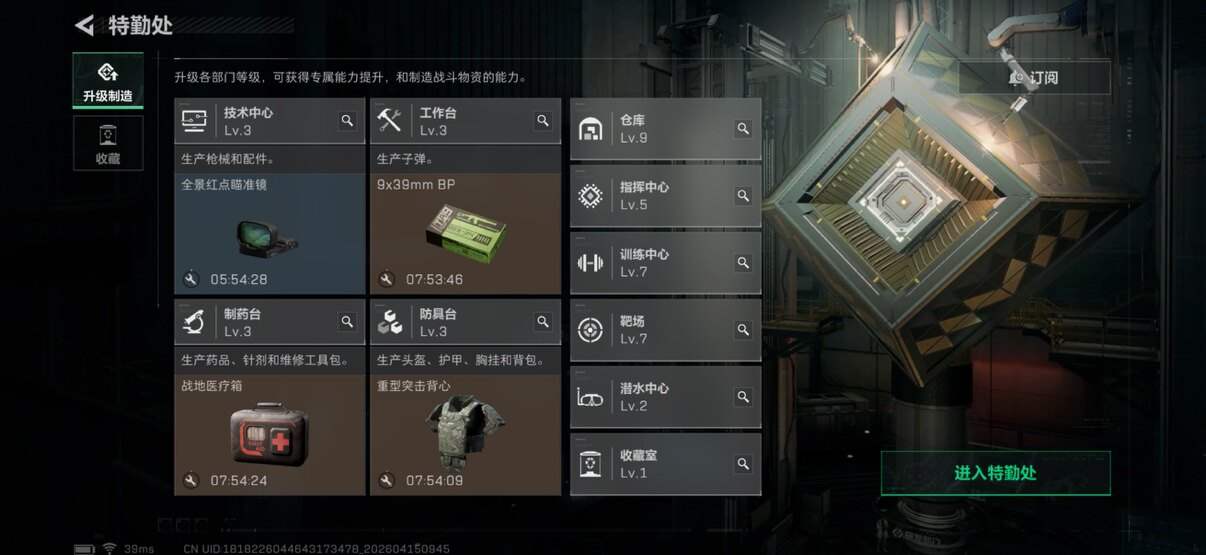Select the 全景红点瞄准镜 production item
Viewport: 1206px width, 555px height.
point(269,233)
